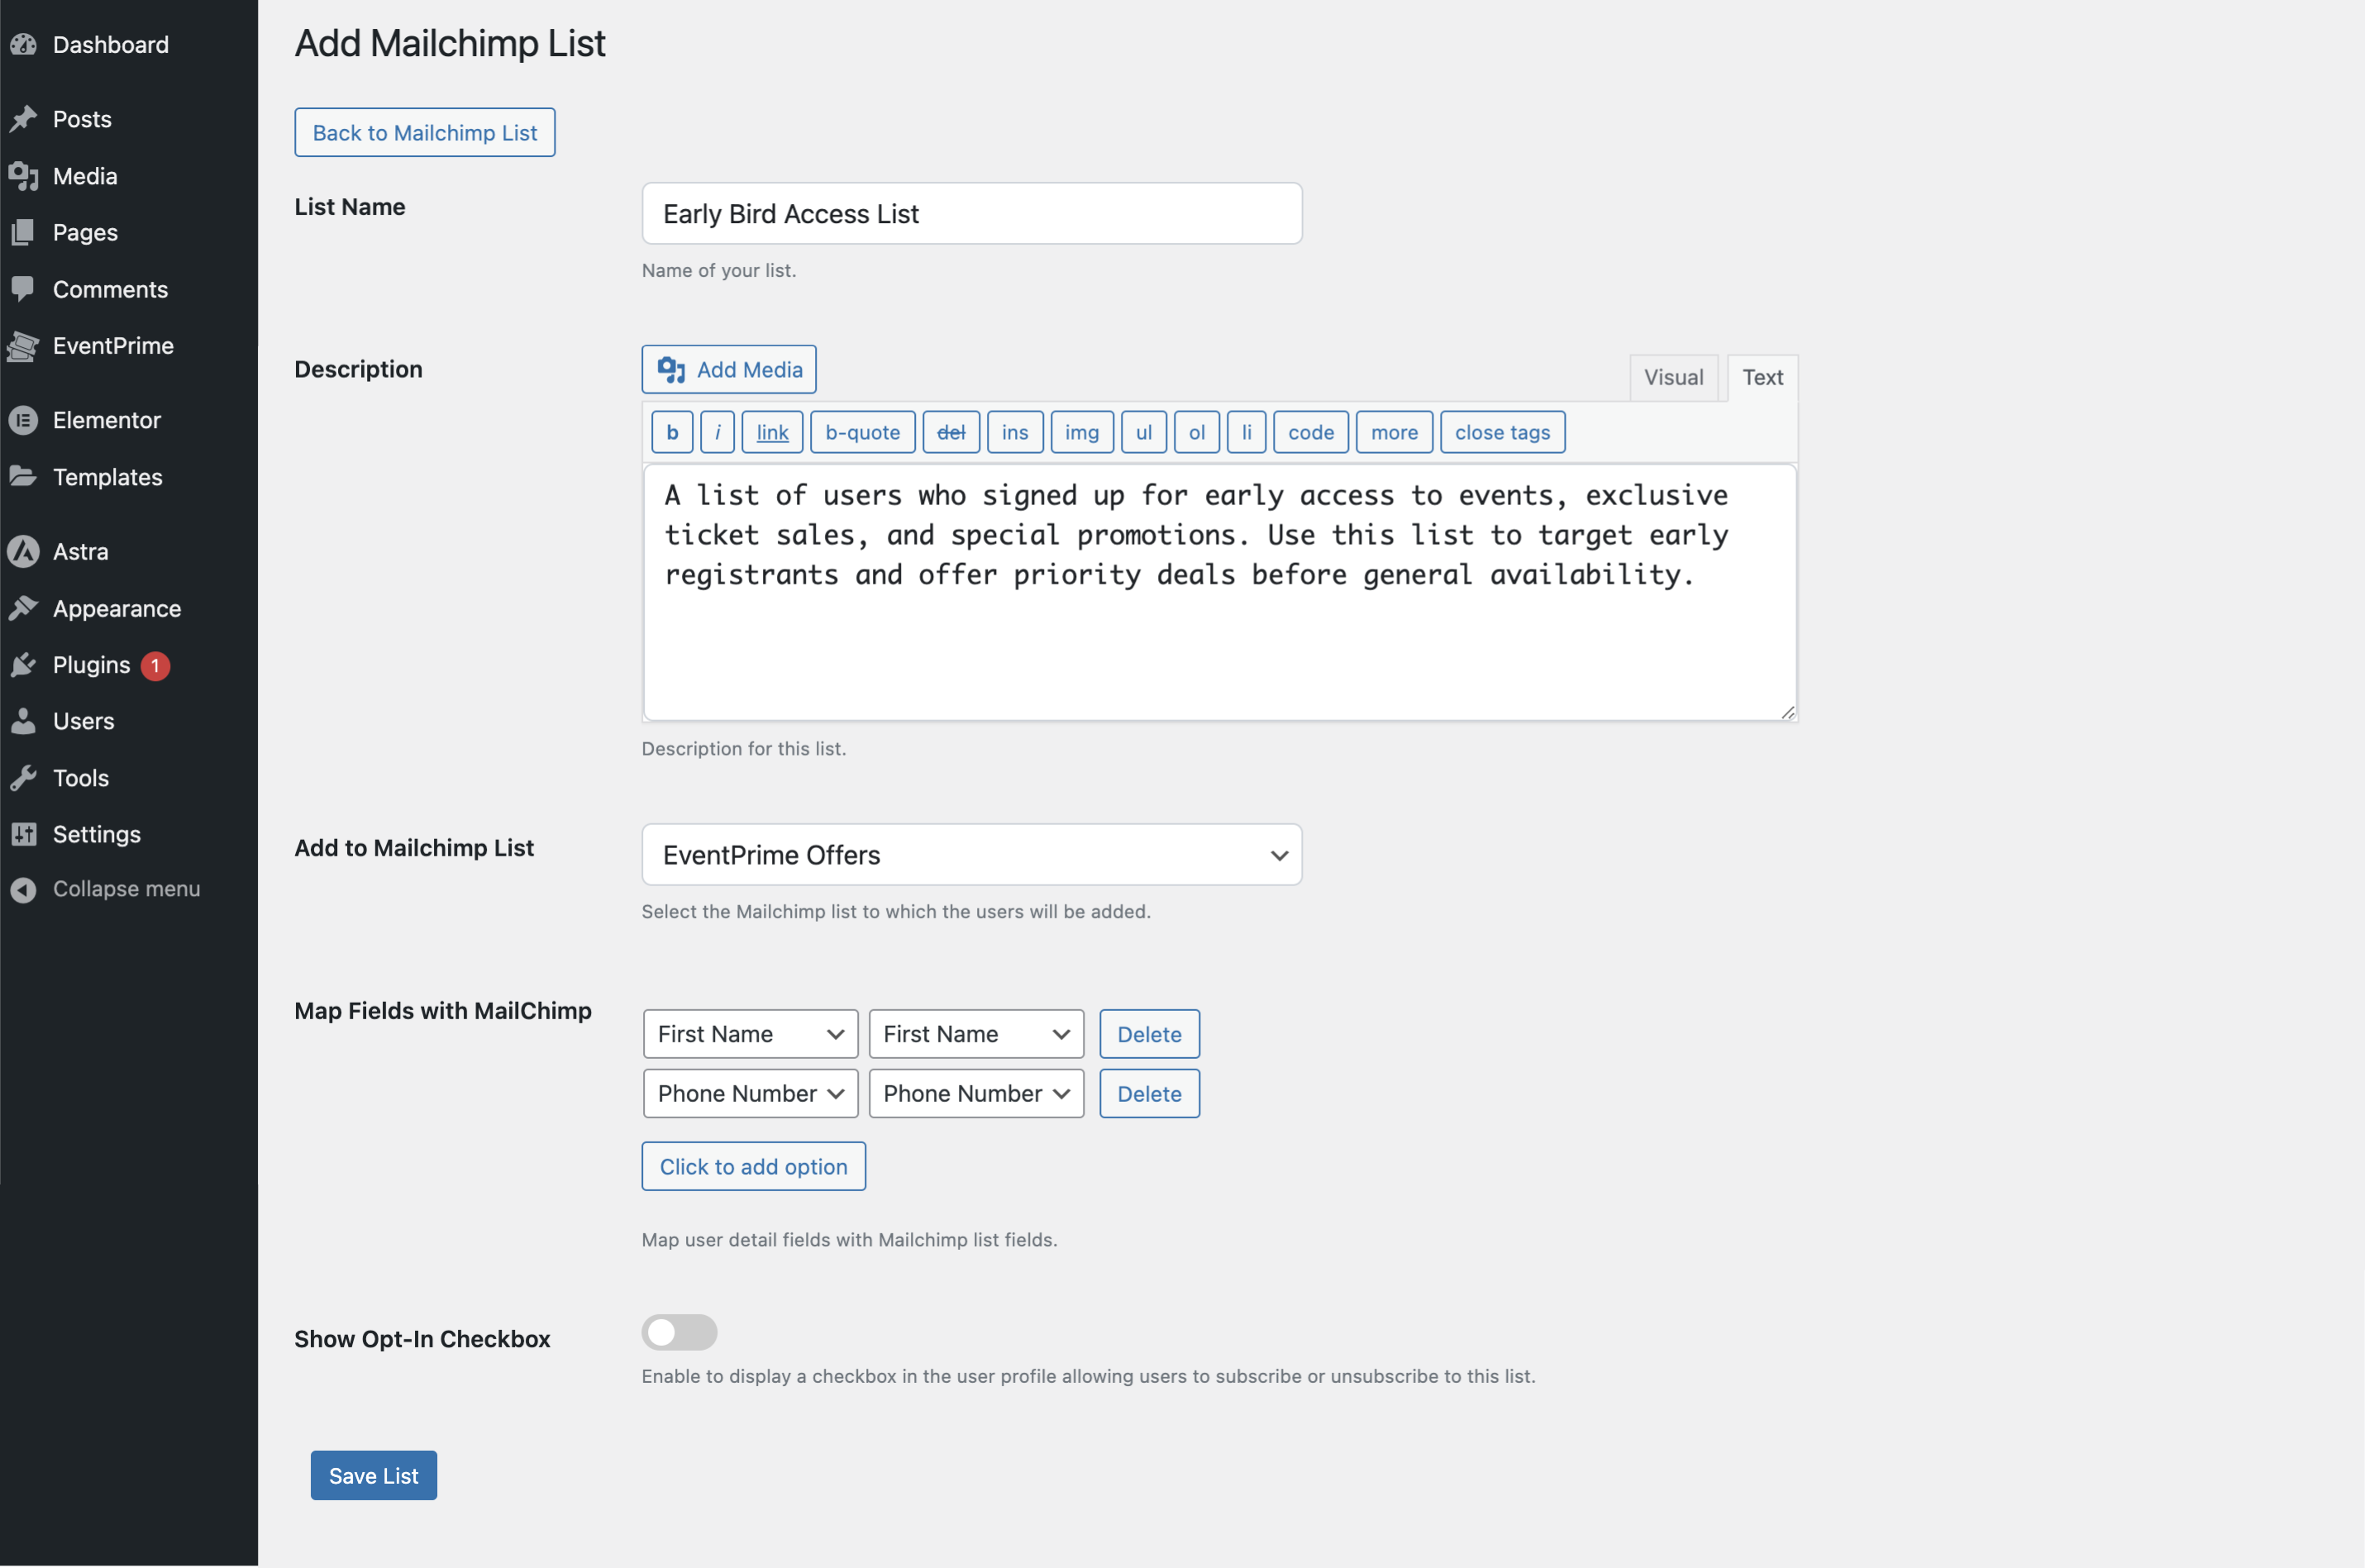Select the Text editor tab

(x=1762, y=377)
